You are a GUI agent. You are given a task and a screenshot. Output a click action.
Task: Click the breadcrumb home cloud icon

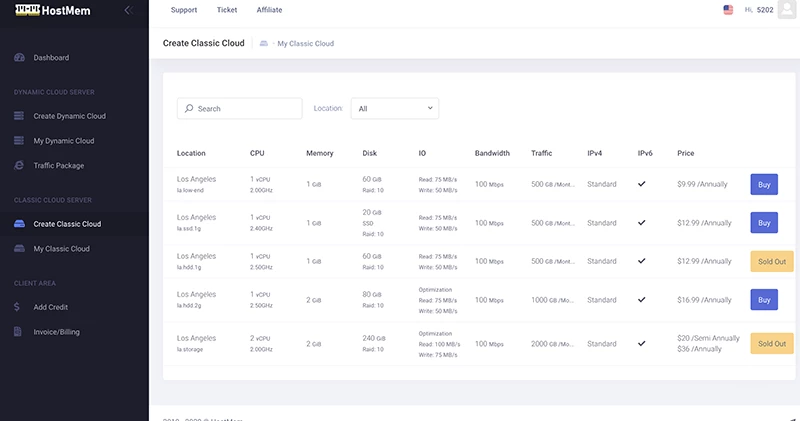pos(263,44)
